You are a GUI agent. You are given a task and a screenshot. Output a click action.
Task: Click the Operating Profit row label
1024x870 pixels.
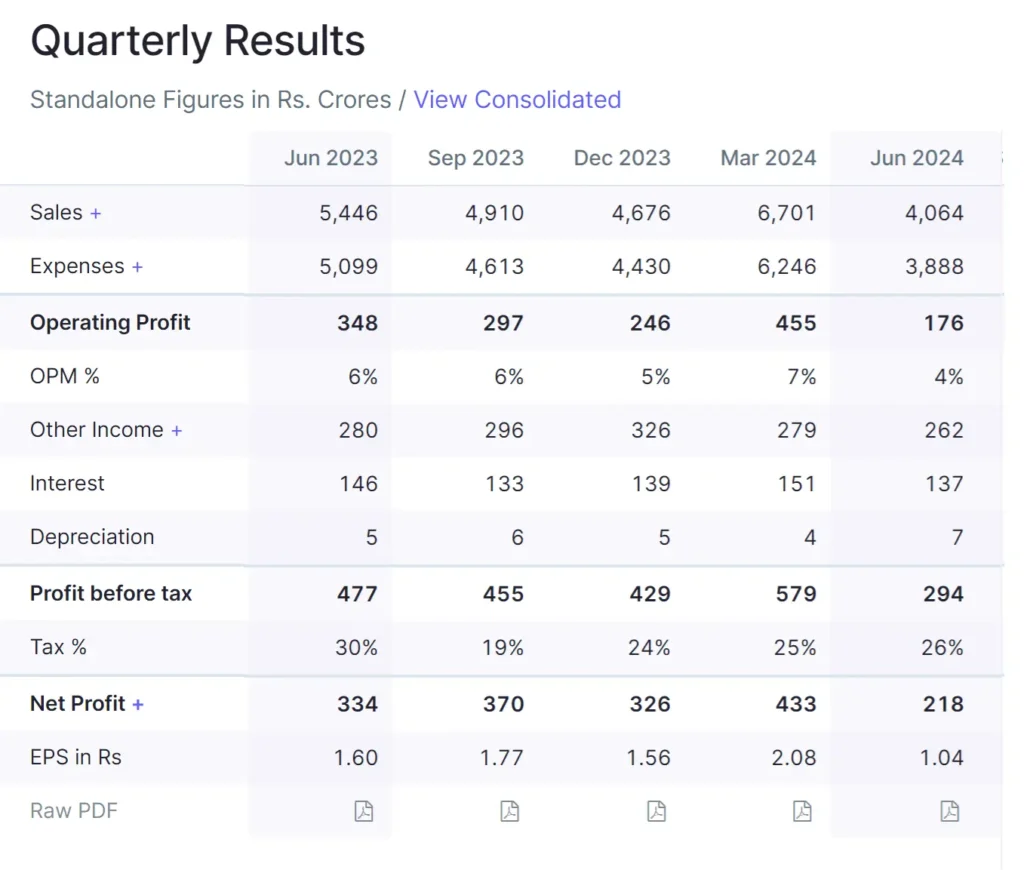click(110, 323)
